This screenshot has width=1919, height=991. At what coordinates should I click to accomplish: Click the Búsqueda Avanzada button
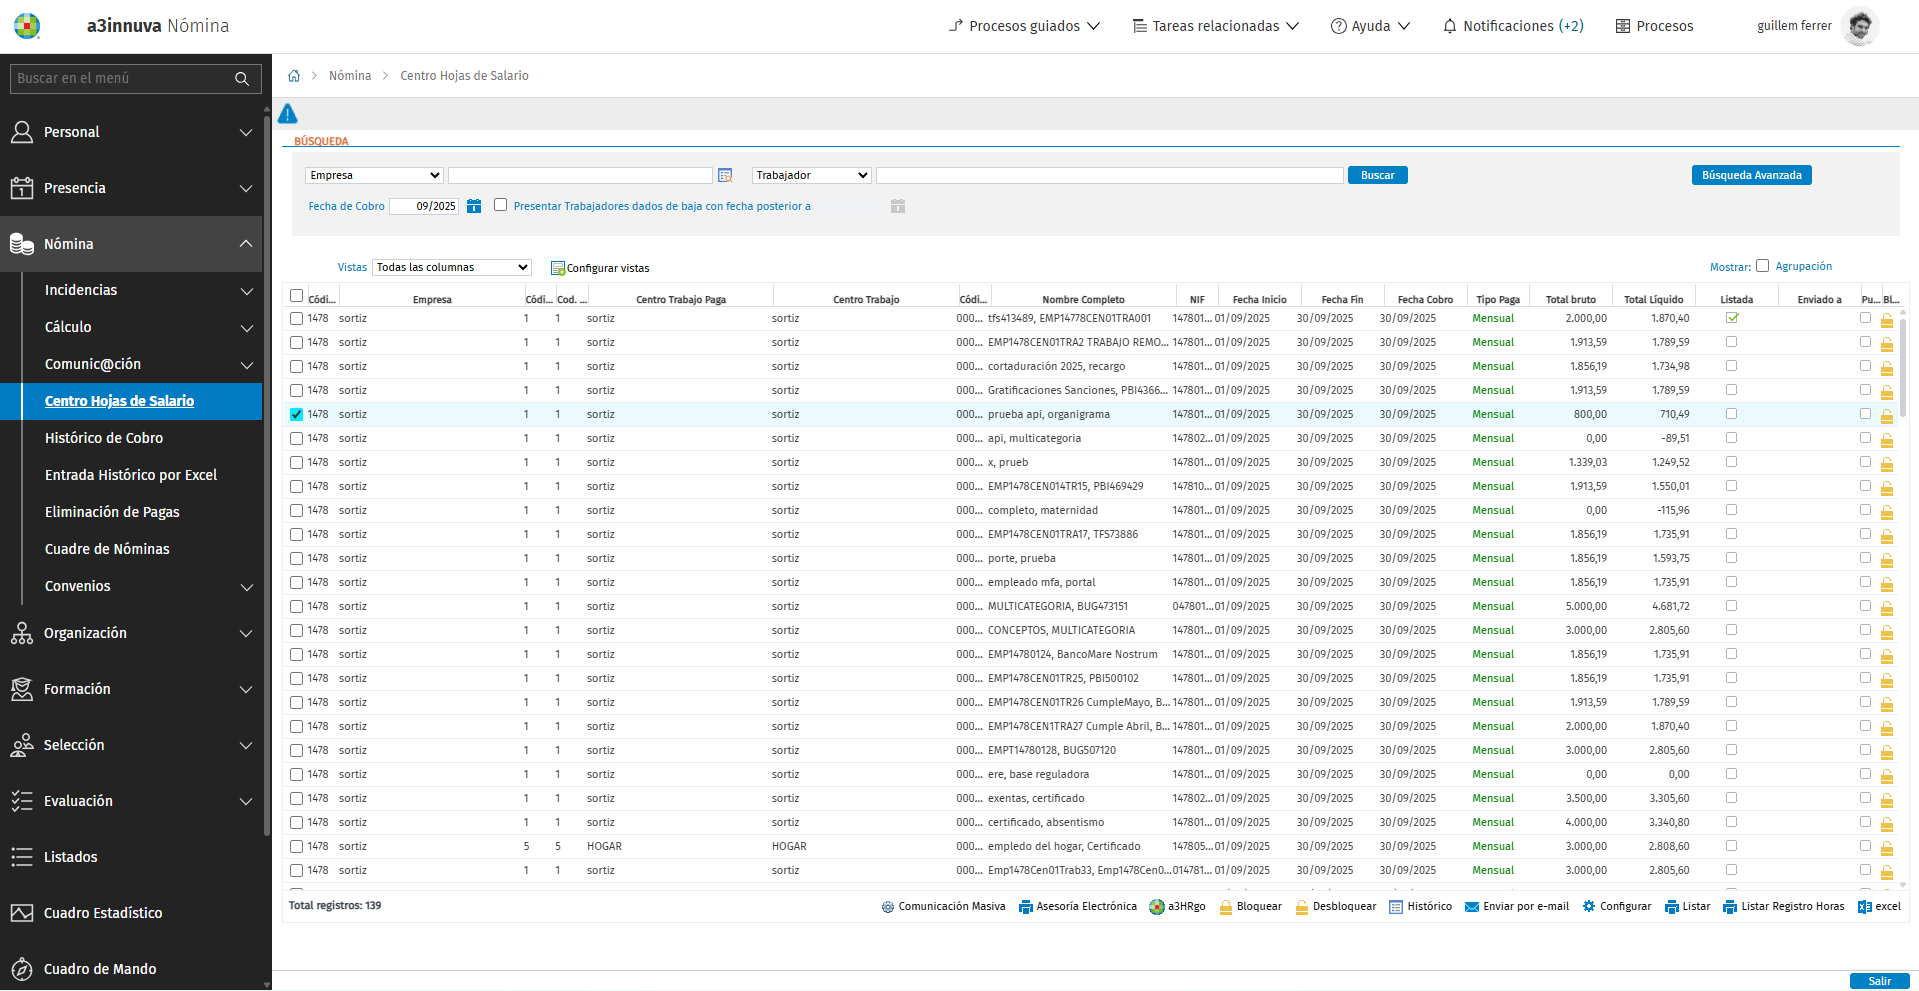click(x=1751, y=175)
